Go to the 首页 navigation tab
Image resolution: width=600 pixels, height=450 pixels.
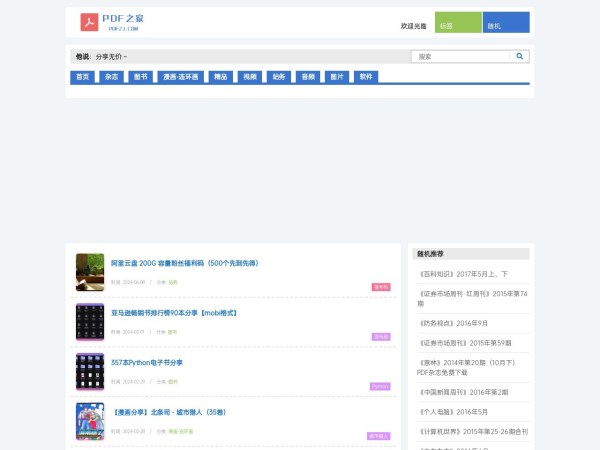(x=83, y=77)
